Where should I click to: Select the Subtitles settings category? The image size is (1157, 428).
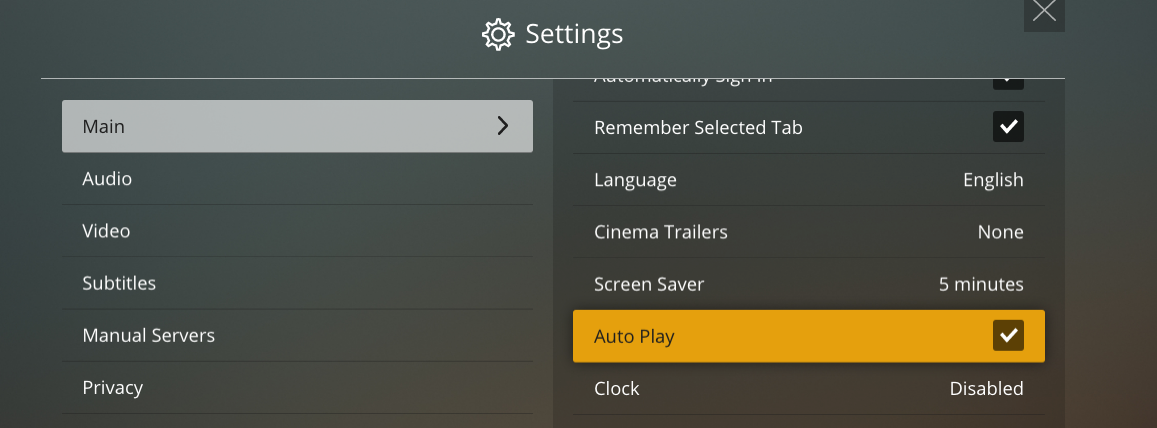(x=119, y=283)
